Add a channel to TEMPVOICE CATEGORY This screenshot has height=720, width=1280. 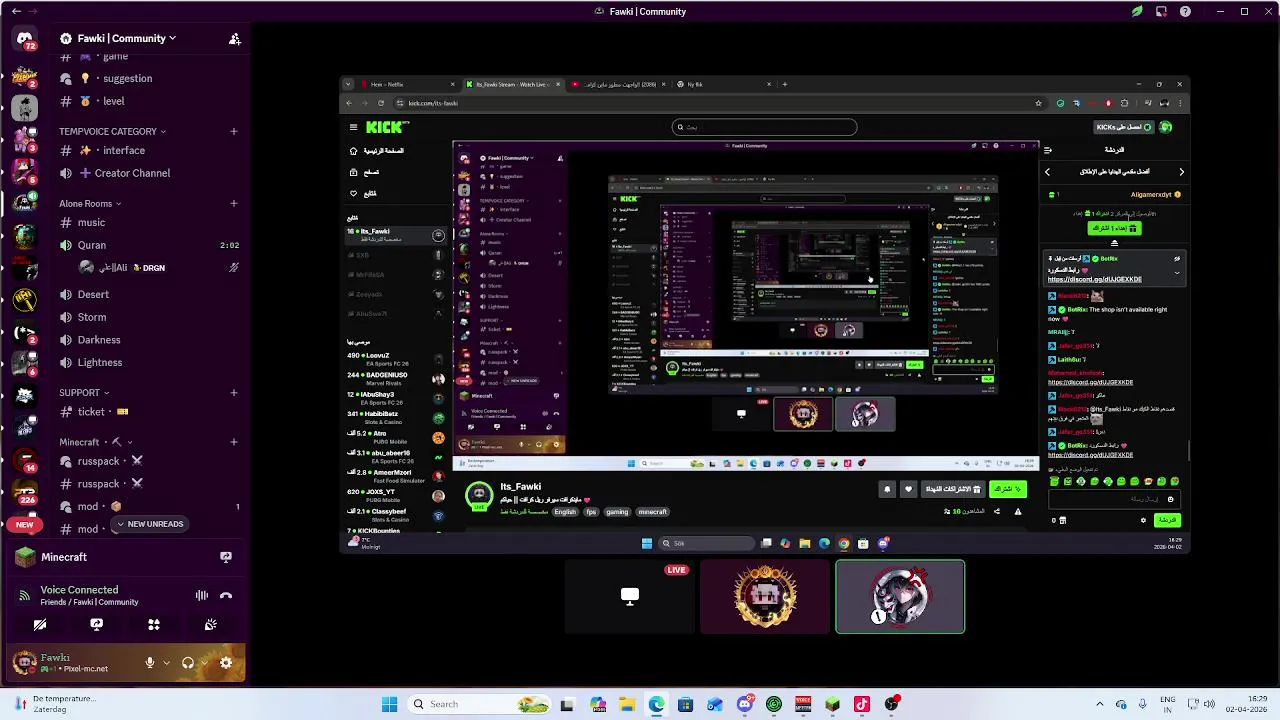pos(233,131)
